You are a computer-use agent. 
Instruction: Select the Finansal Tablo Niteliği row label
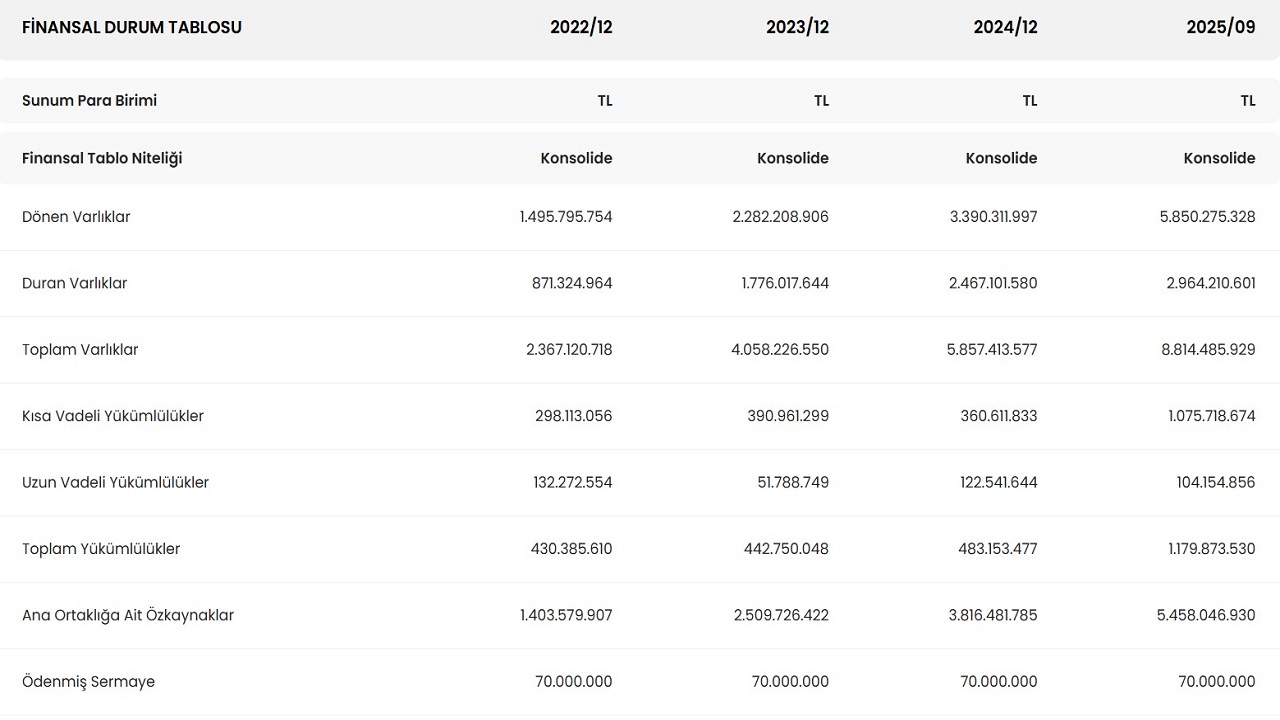click(102, 158)
